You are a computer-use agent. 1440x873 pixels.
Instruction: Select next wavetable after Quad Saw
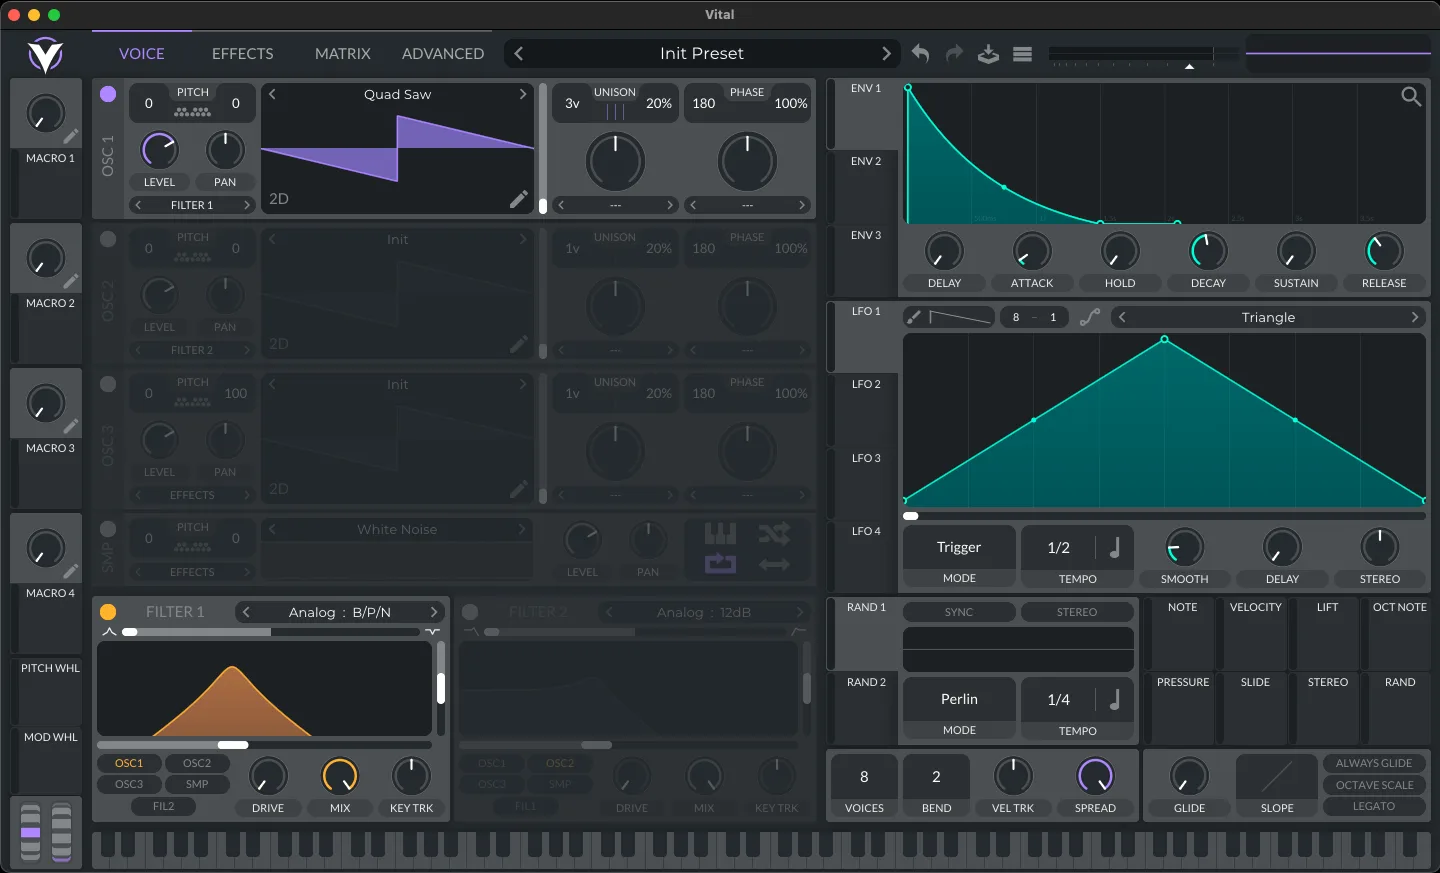pos(522,94)
